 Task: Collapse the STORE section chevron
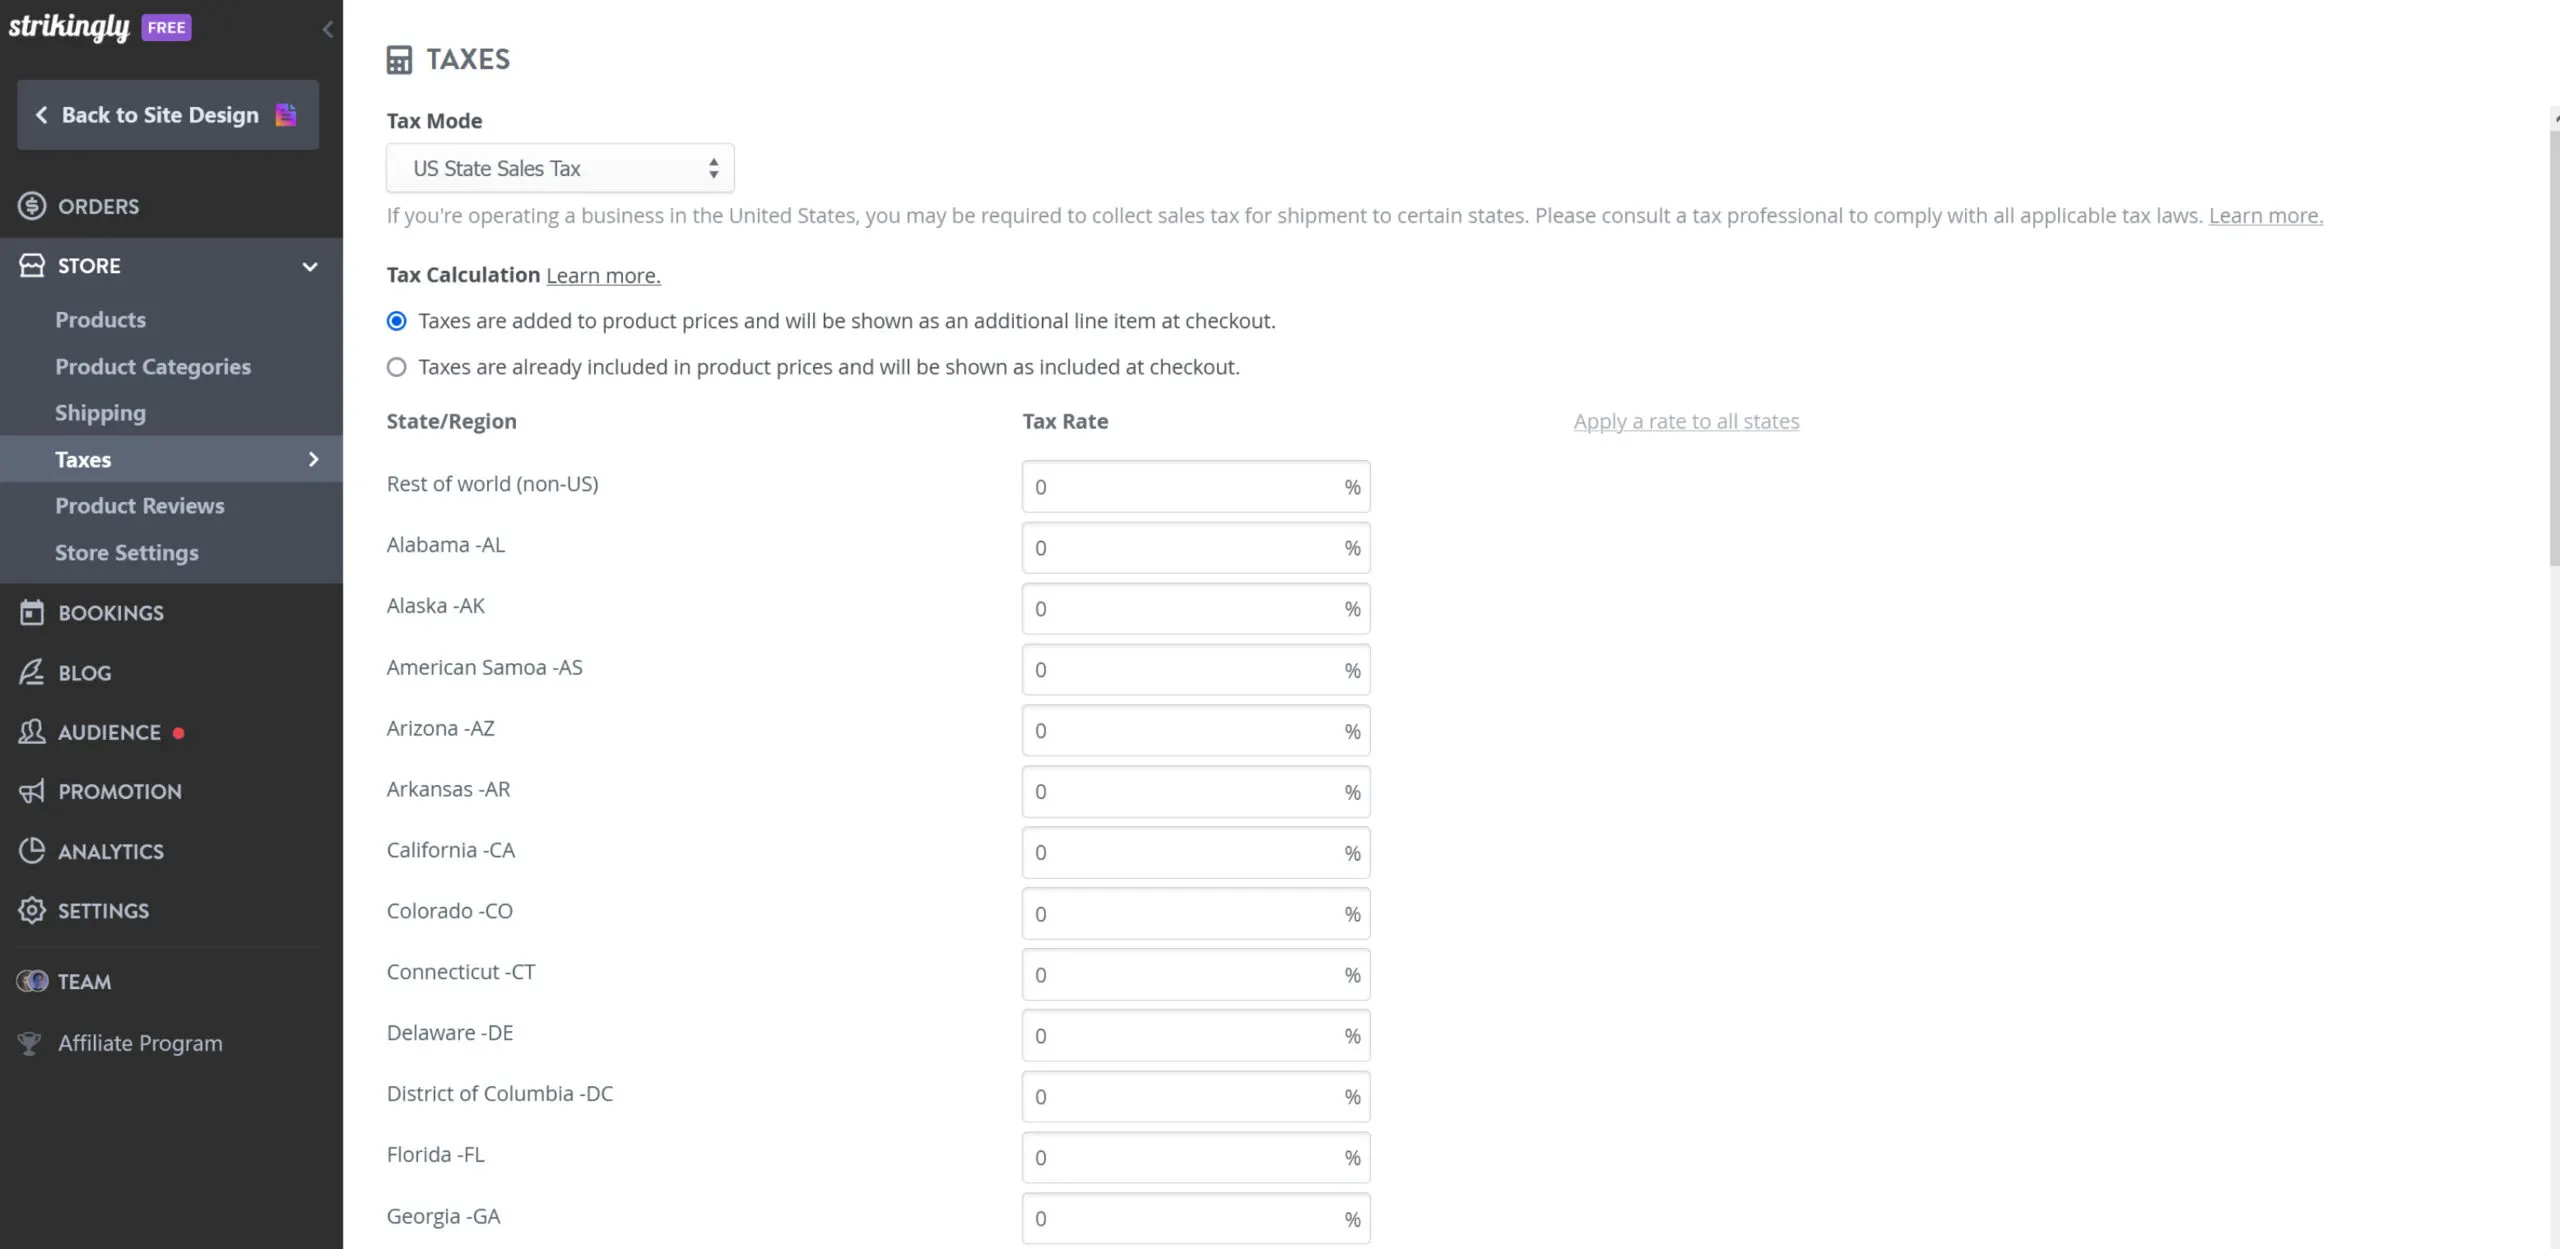tap(310, 266)
